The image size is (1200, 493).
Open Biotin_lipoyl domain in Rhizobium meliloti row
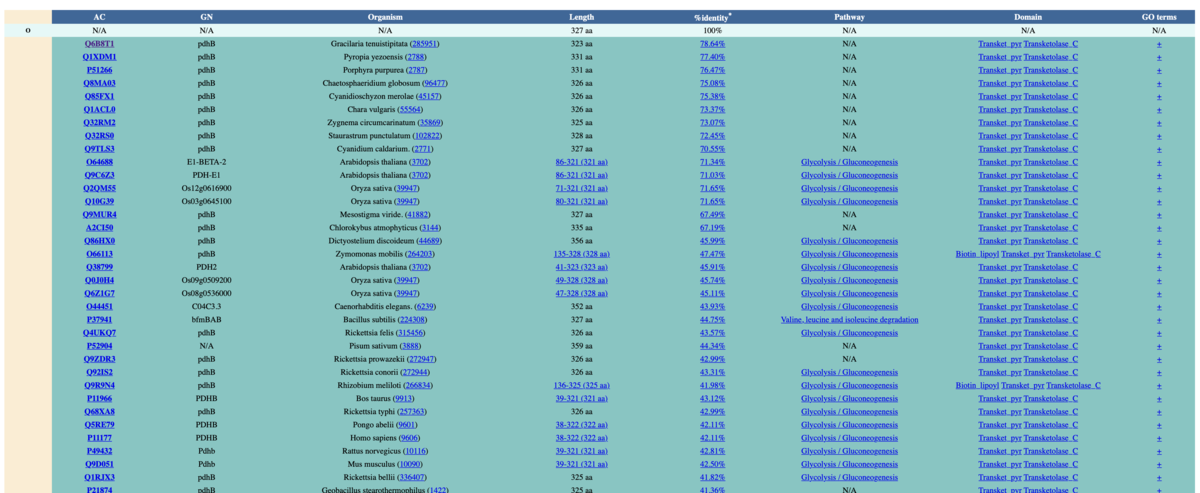pos(977,385)
